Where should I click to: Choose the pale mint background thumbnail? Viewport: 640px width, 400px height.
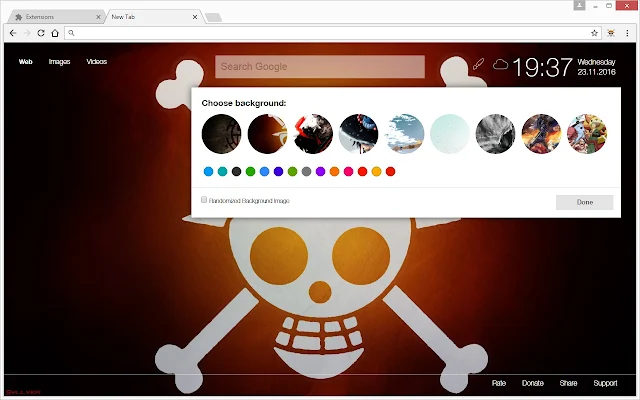[450, 134]
